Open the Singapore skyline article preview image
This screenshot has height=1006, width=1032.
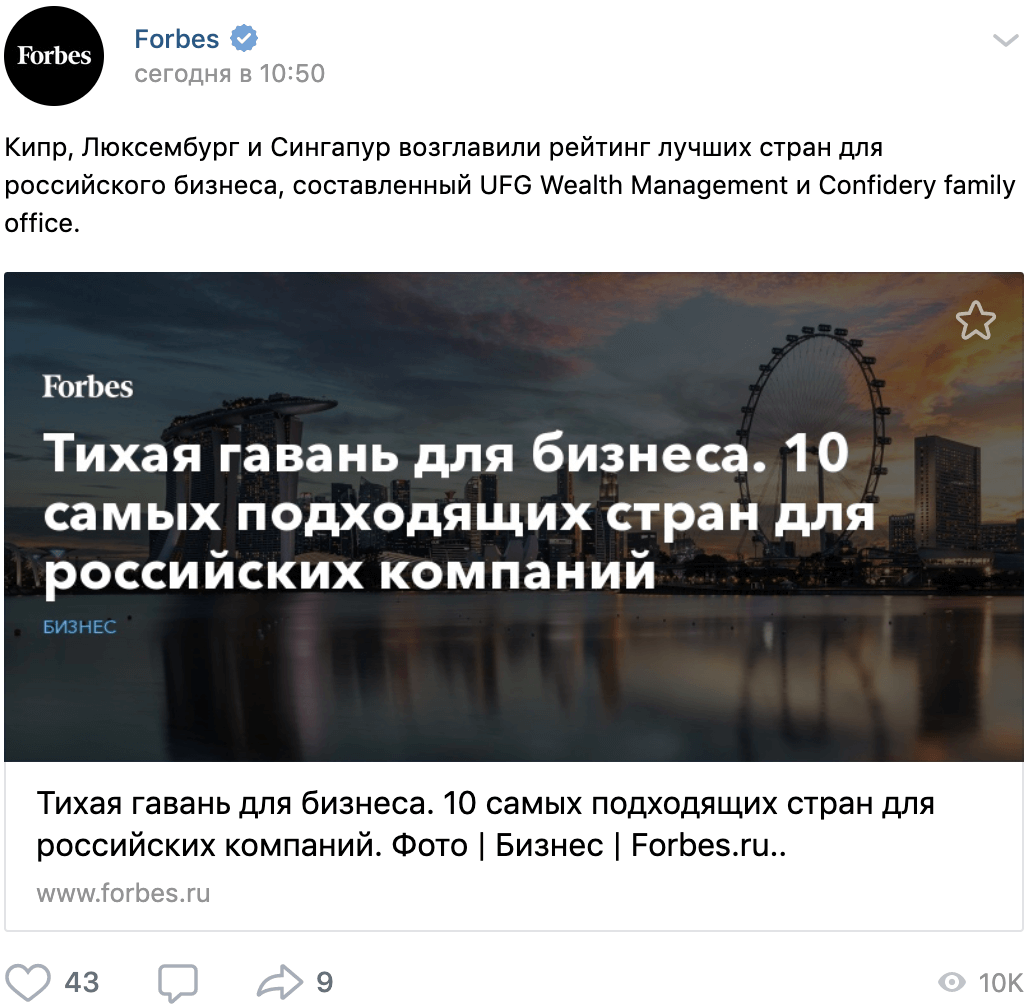(x=514, y=517)
